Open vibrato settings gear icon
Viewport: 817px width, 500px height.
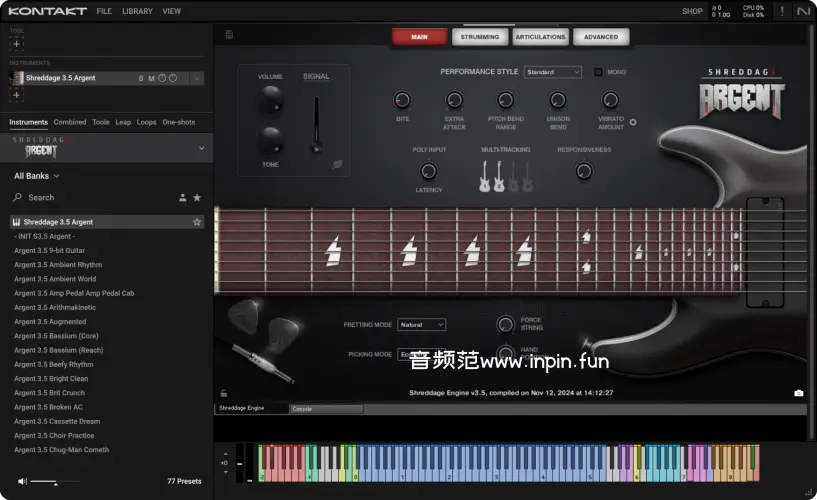coord(633,123)
